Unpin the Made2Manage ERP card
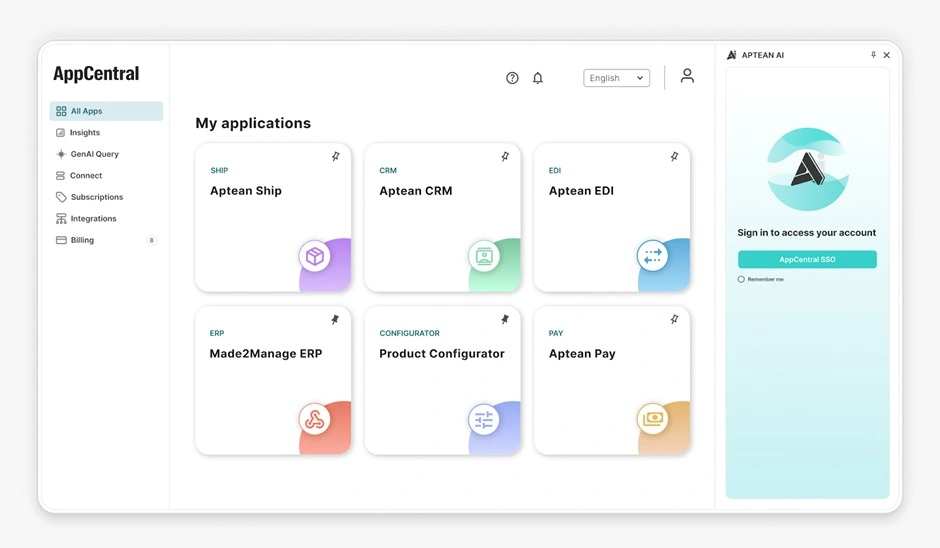The height and width of the screenshot is (548, 940). coord(335,320)
